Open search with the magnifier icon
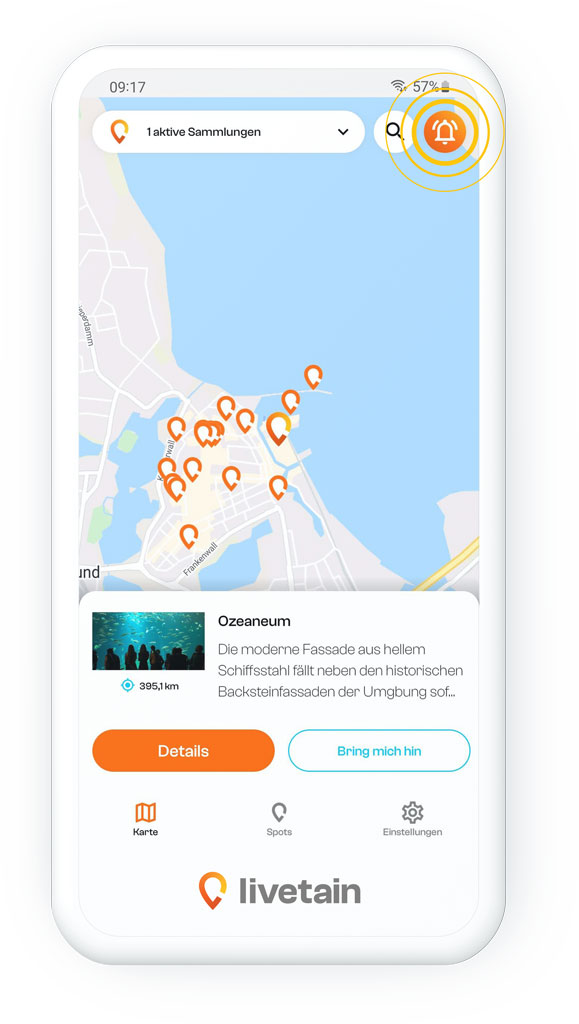This screenshot has height=1024, width=579. [x=394, y=131]
